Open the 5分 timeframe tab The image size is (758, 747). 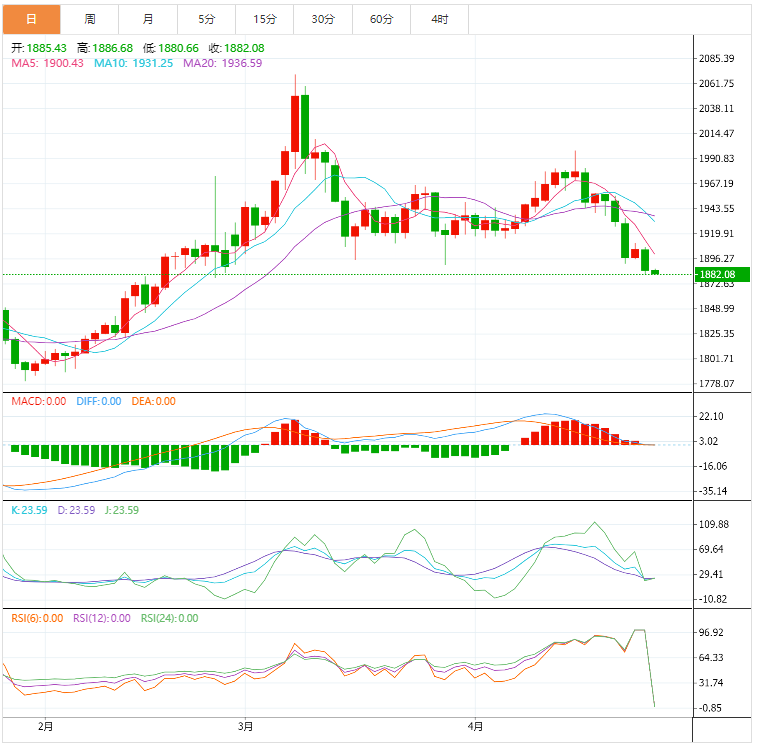tap(206, 19)
